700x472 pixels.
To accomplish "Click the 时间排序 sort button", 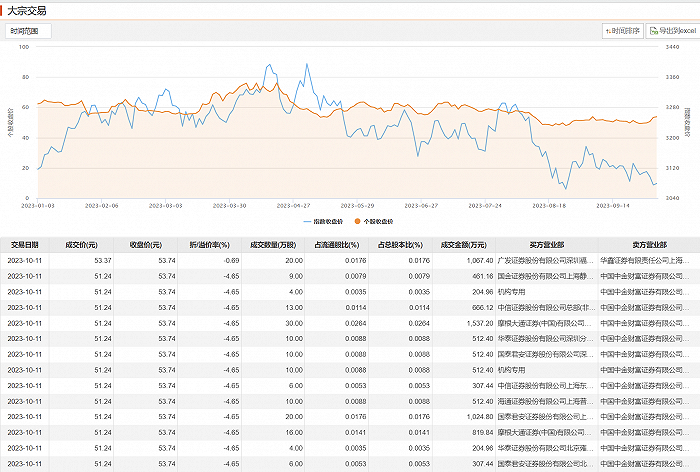I will tap(623, 31).
